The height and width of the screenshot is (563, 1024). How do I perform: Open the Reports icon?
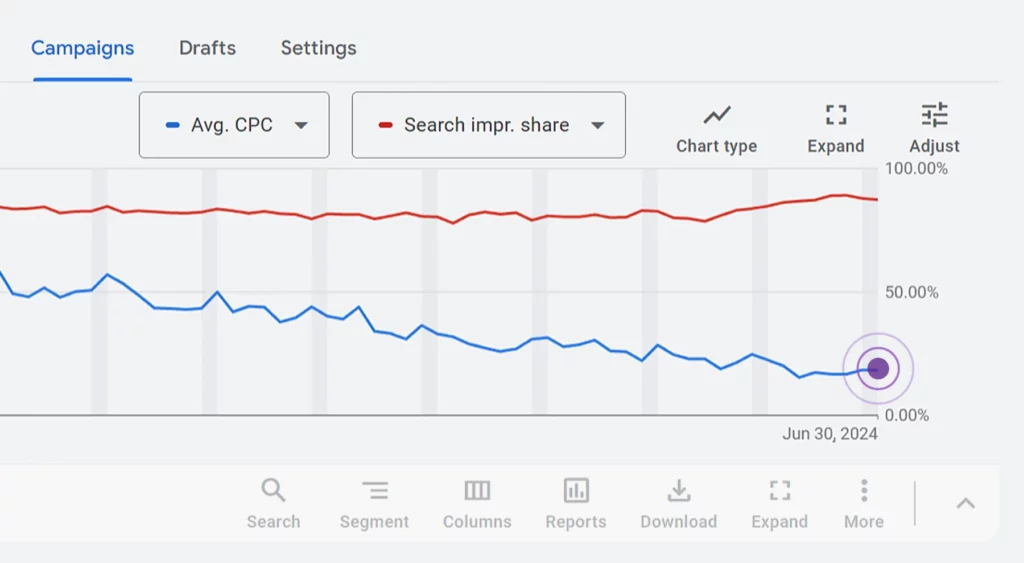576,490
